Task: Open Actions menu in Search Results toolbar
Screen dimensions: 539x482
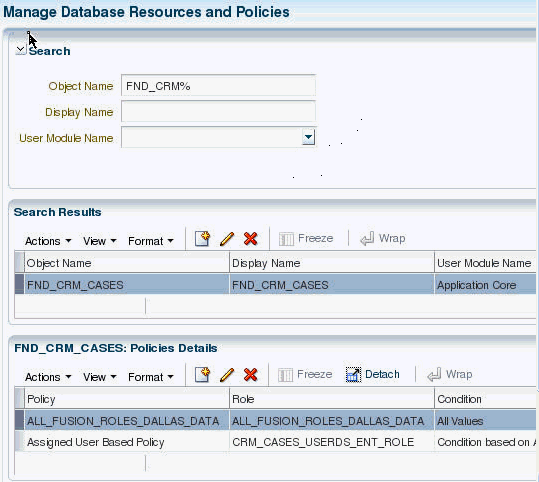Action: point(48,241)
